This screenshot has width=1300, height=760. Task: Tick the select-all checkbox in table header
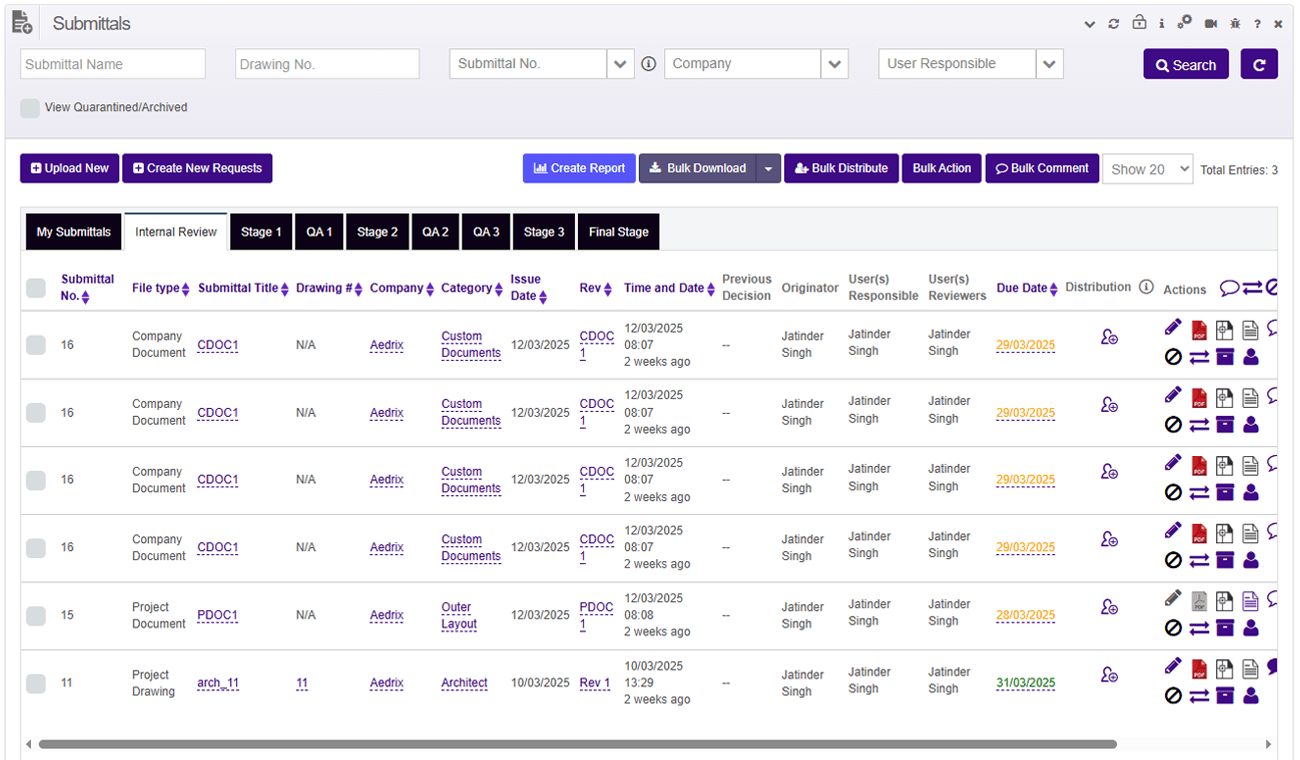point(36,288)
